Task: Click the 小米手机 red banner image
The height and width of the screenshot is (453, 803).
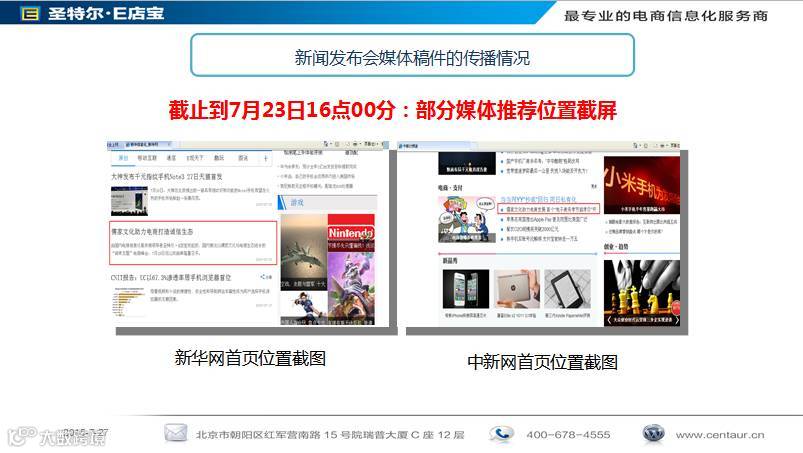Action: [642, 185]
